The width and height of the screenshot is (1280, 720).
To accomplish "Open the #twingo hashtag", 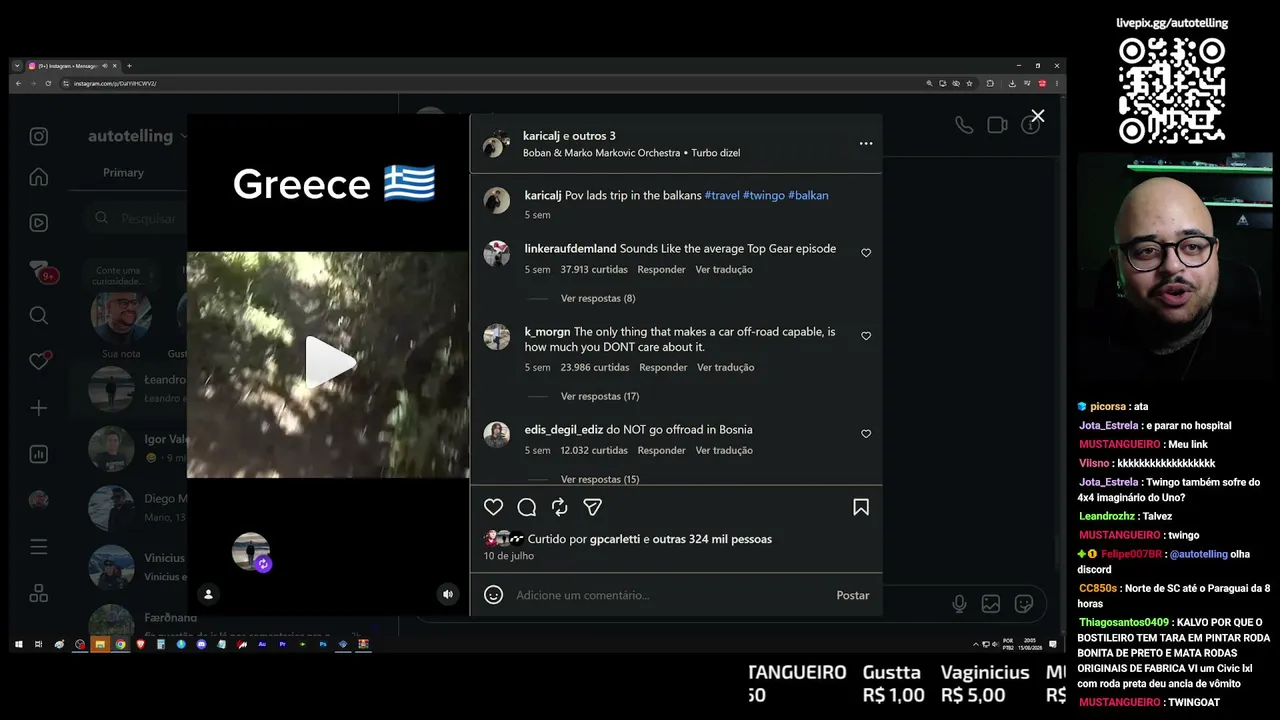I will (x=764, y=195).
